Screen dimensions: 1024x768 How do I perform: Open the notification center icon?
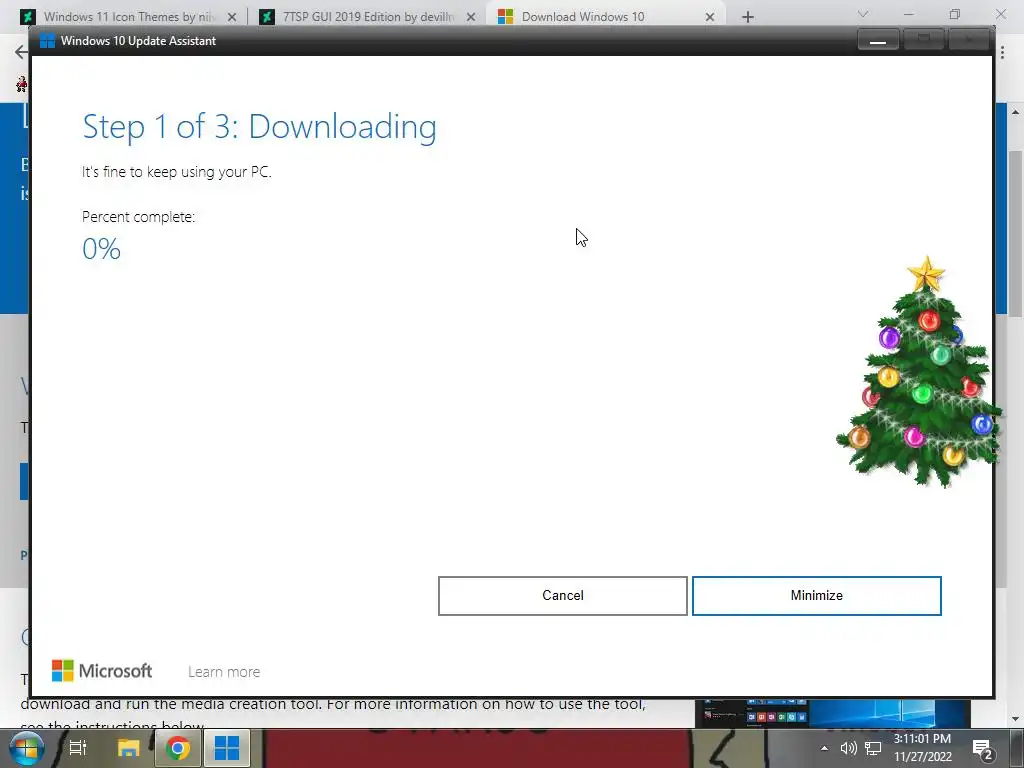[982, 749]
